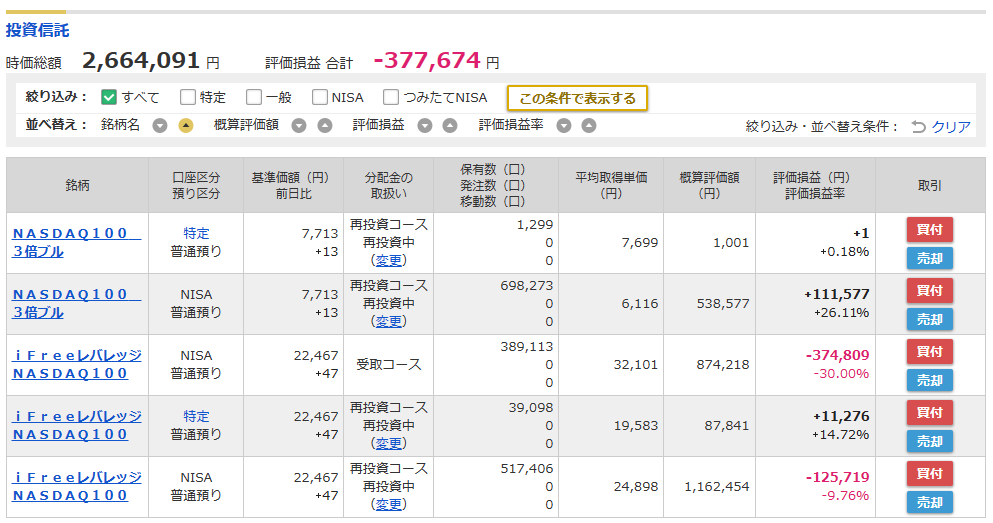Sort 評価損益 ascending arrow

click(450, 125)
